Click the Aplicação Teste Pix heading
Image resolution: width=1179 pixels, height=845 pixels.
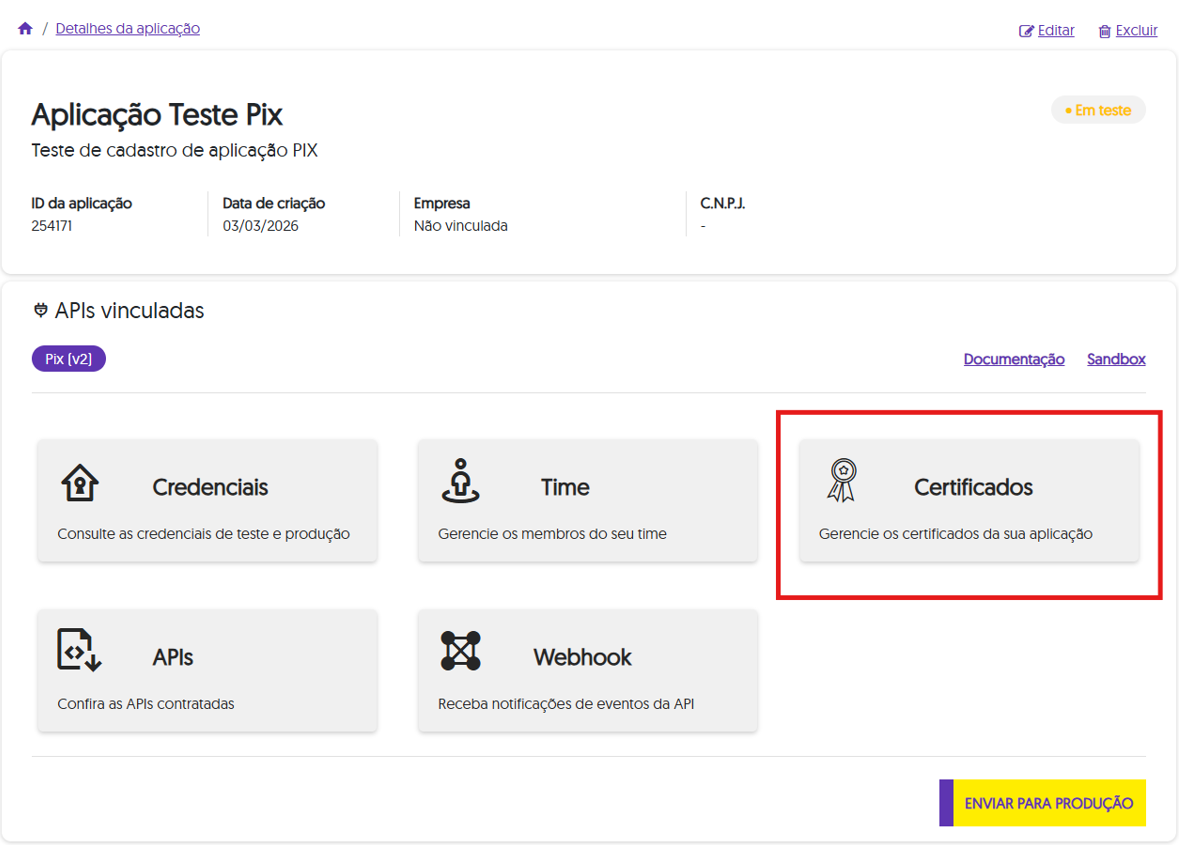pos(157,115)
